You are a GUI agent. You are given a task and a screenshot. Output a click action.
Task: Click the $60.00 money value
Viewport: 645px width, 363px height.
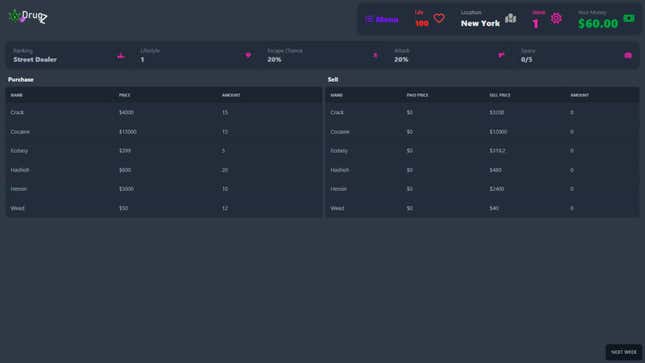(x=598, y=23)
